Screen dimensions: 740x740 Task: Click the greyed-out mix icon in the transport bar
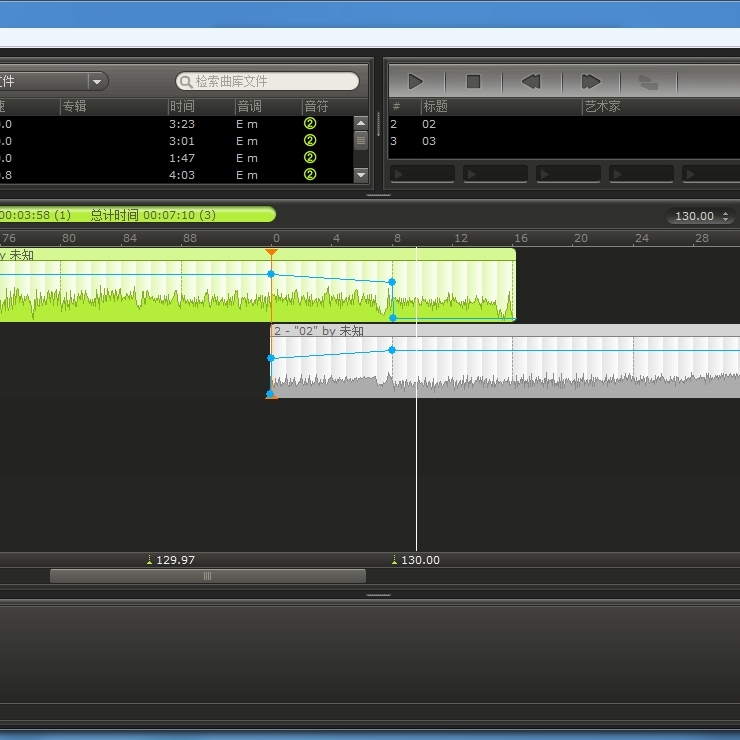click(x=648, y=82)
